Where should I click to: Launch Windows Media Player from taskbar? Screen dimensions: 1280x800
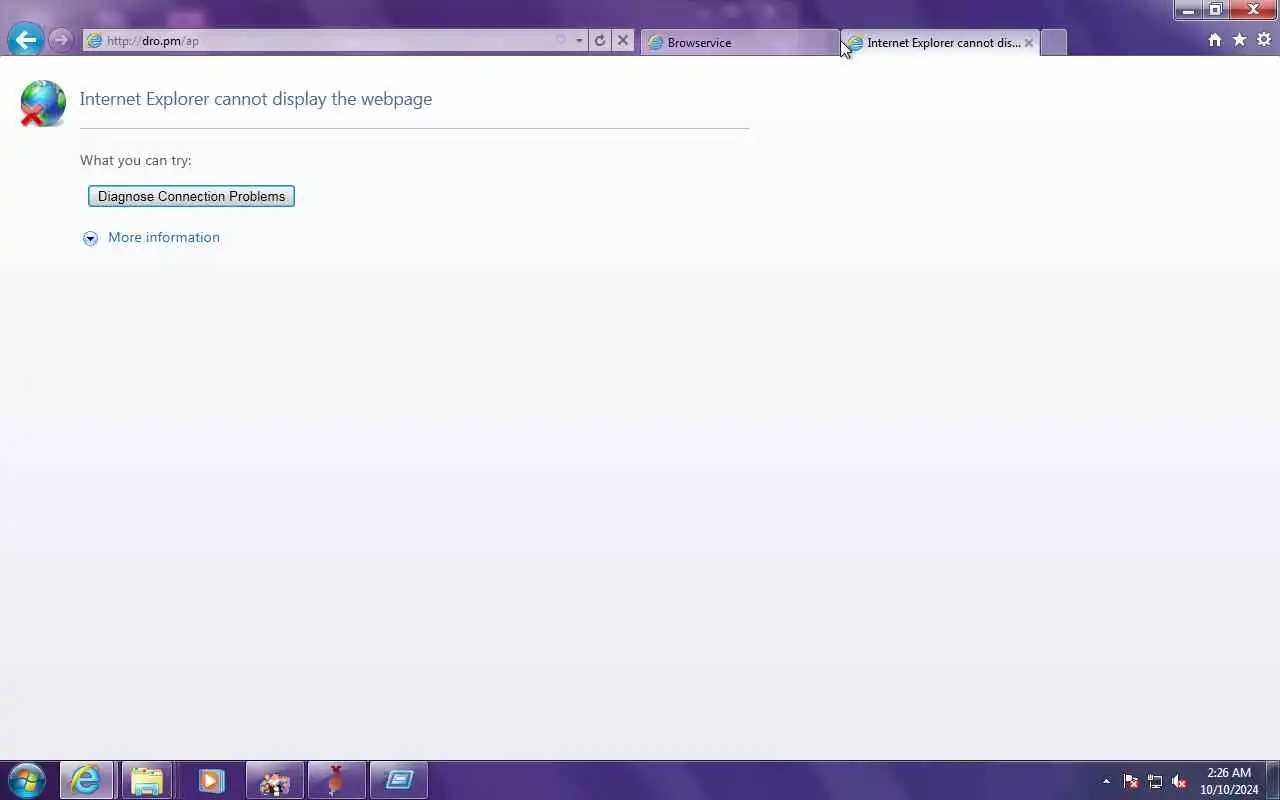click(211, 780)
